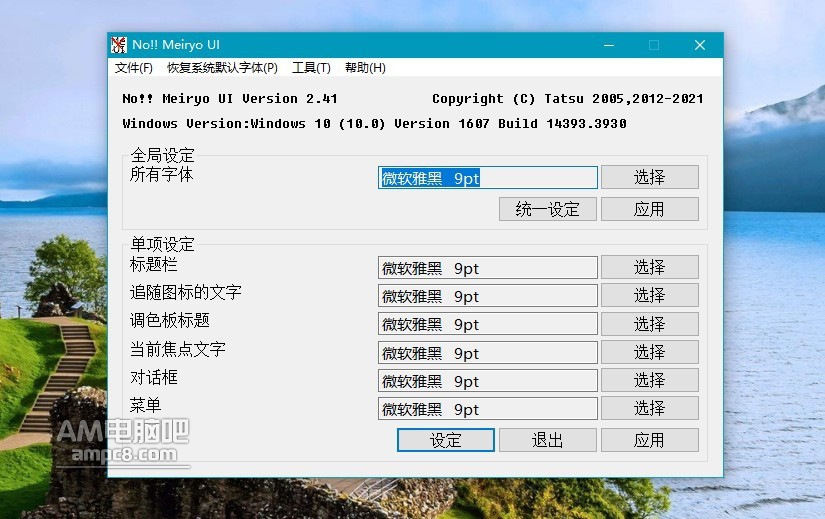
Task: Click 选择 button for 菜单
Action: (650, 408)
